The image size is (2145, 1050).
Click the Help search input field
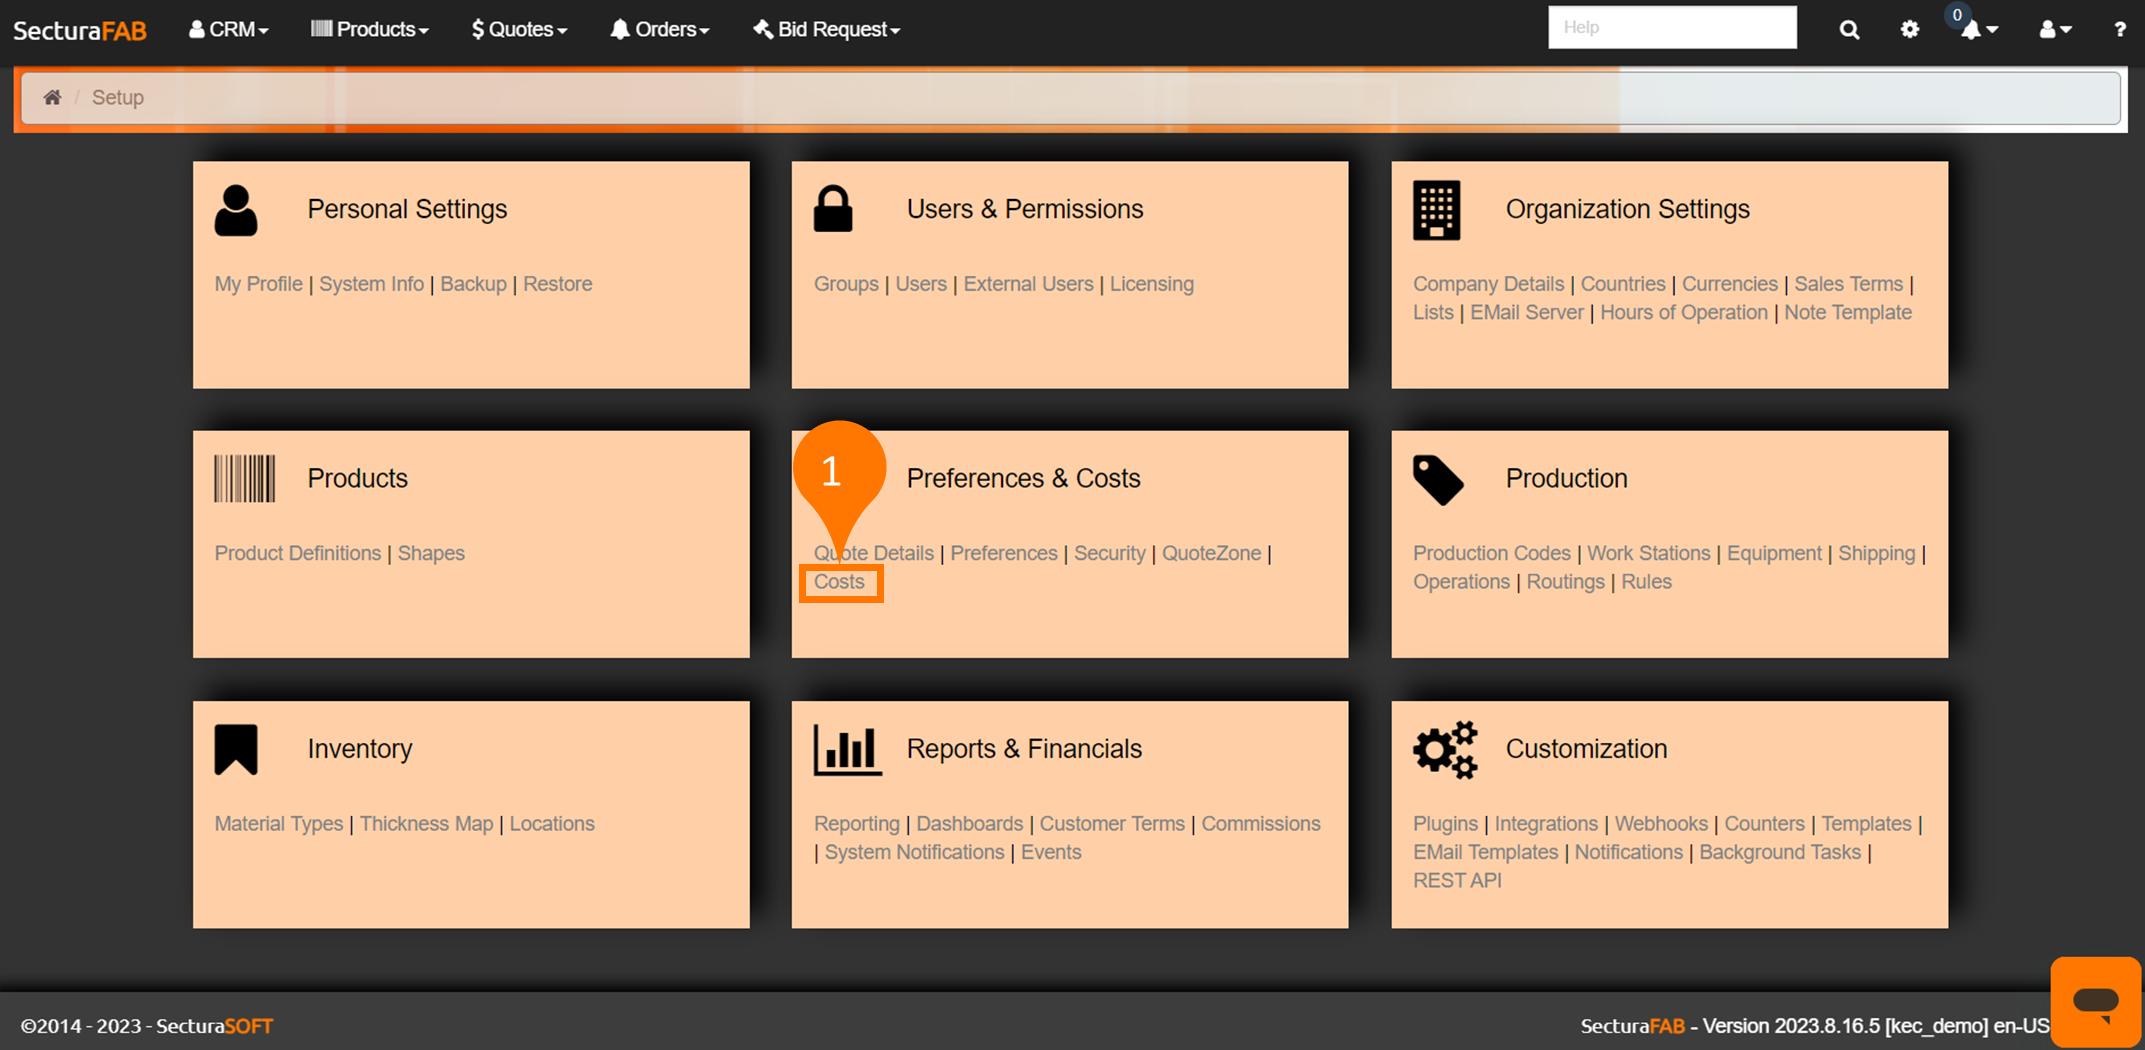(x=1671, y=27)
